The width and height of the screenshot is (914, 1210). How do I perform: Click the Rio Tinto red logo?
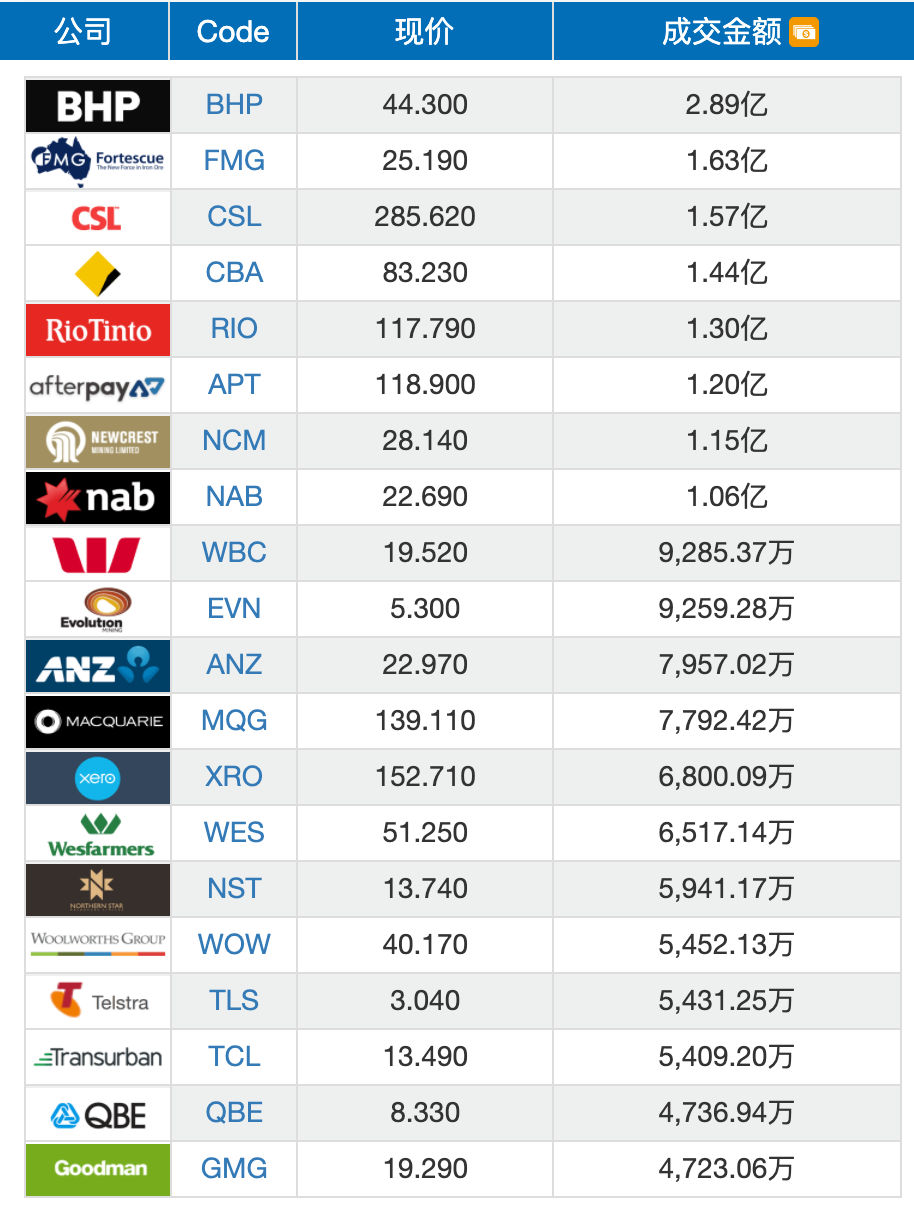(x=98, y=330)
